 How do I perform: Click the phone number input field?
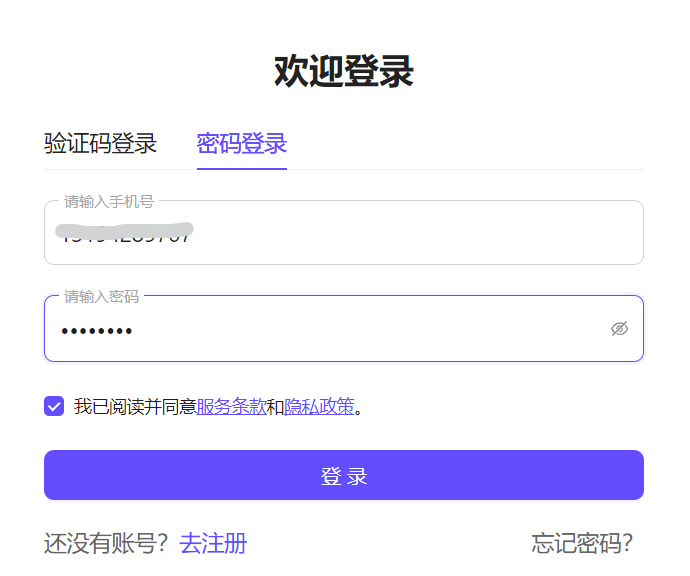(344, 233)
